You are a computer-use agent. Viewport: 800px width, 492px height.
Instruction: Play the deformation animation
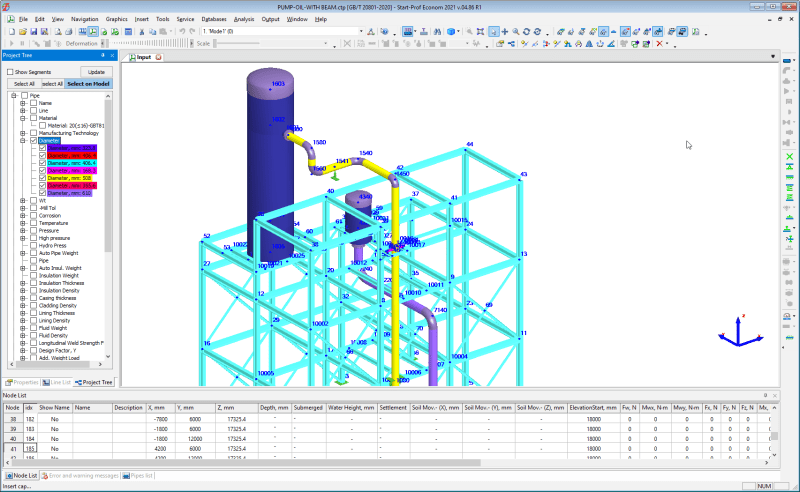click(12, 44)
